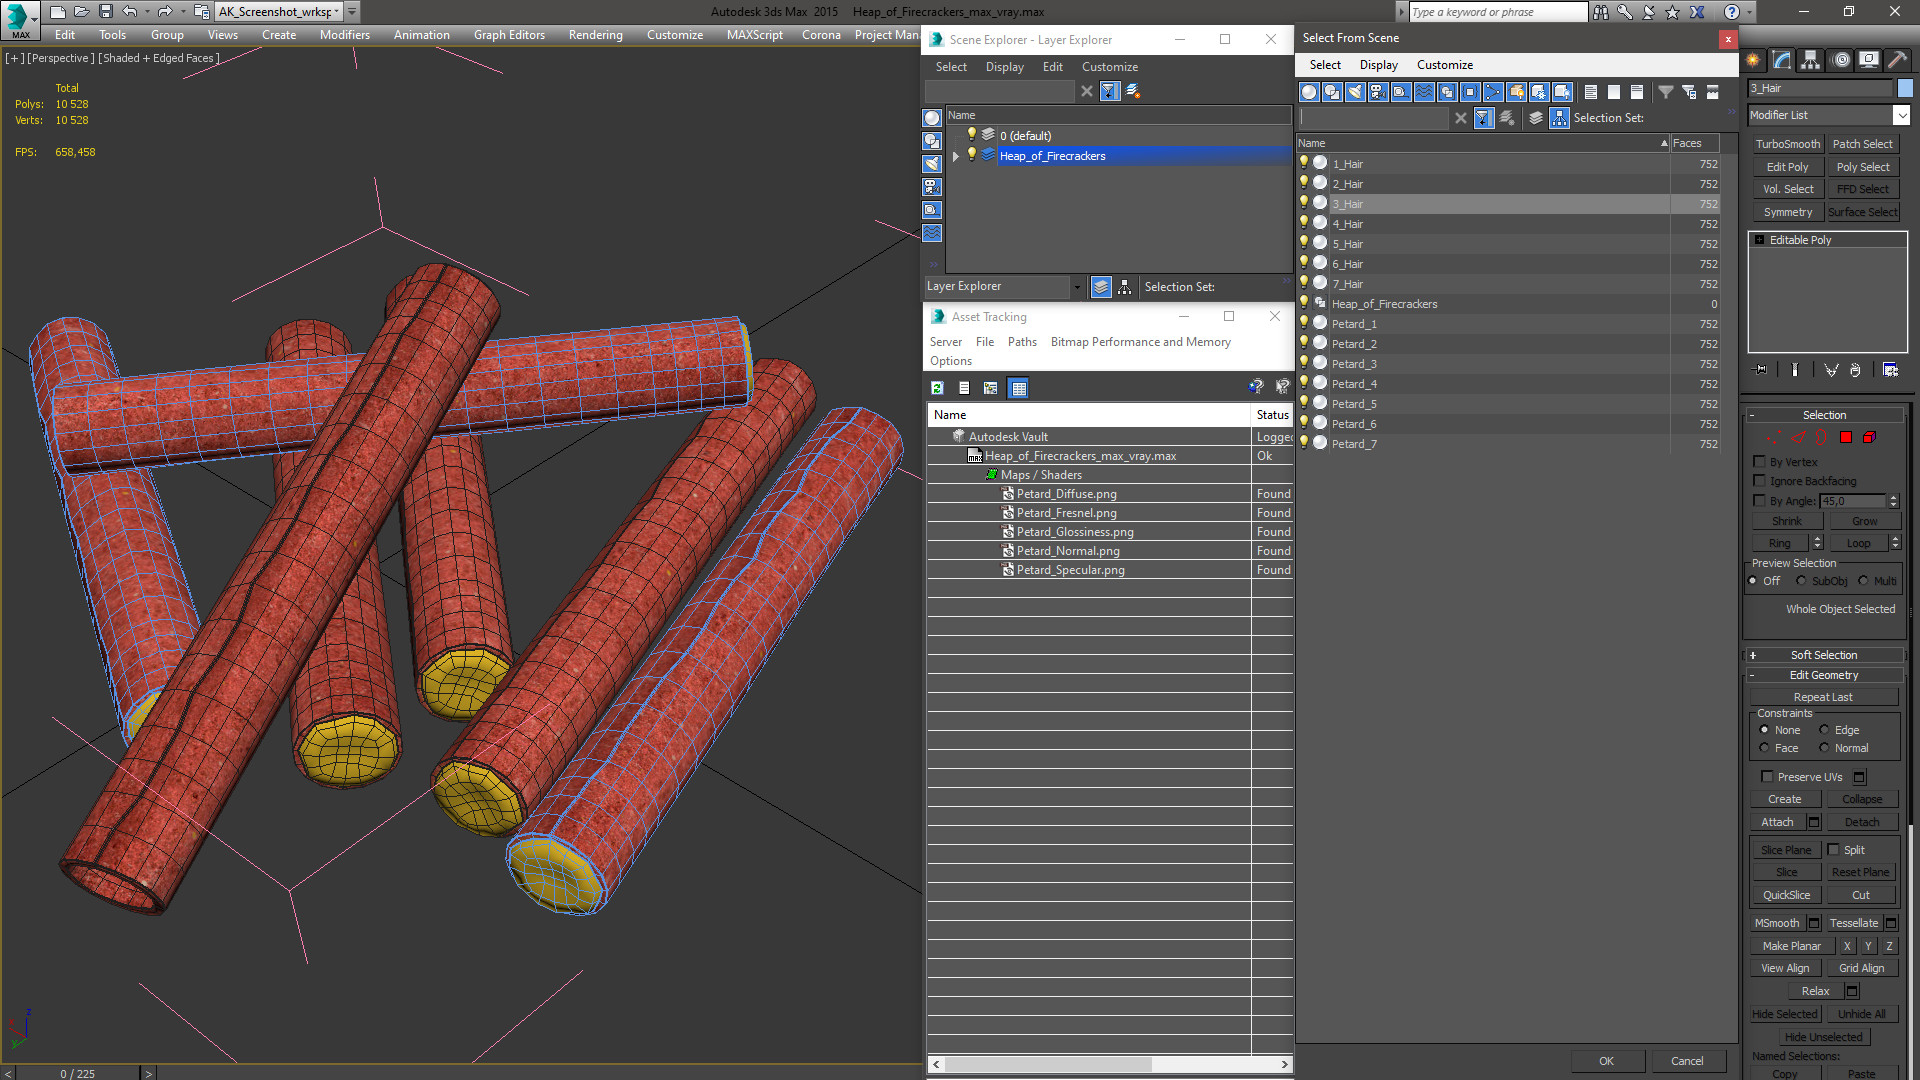Click the Undo arrow in title toolbar
The image size is (1920, 1080).
130,12
